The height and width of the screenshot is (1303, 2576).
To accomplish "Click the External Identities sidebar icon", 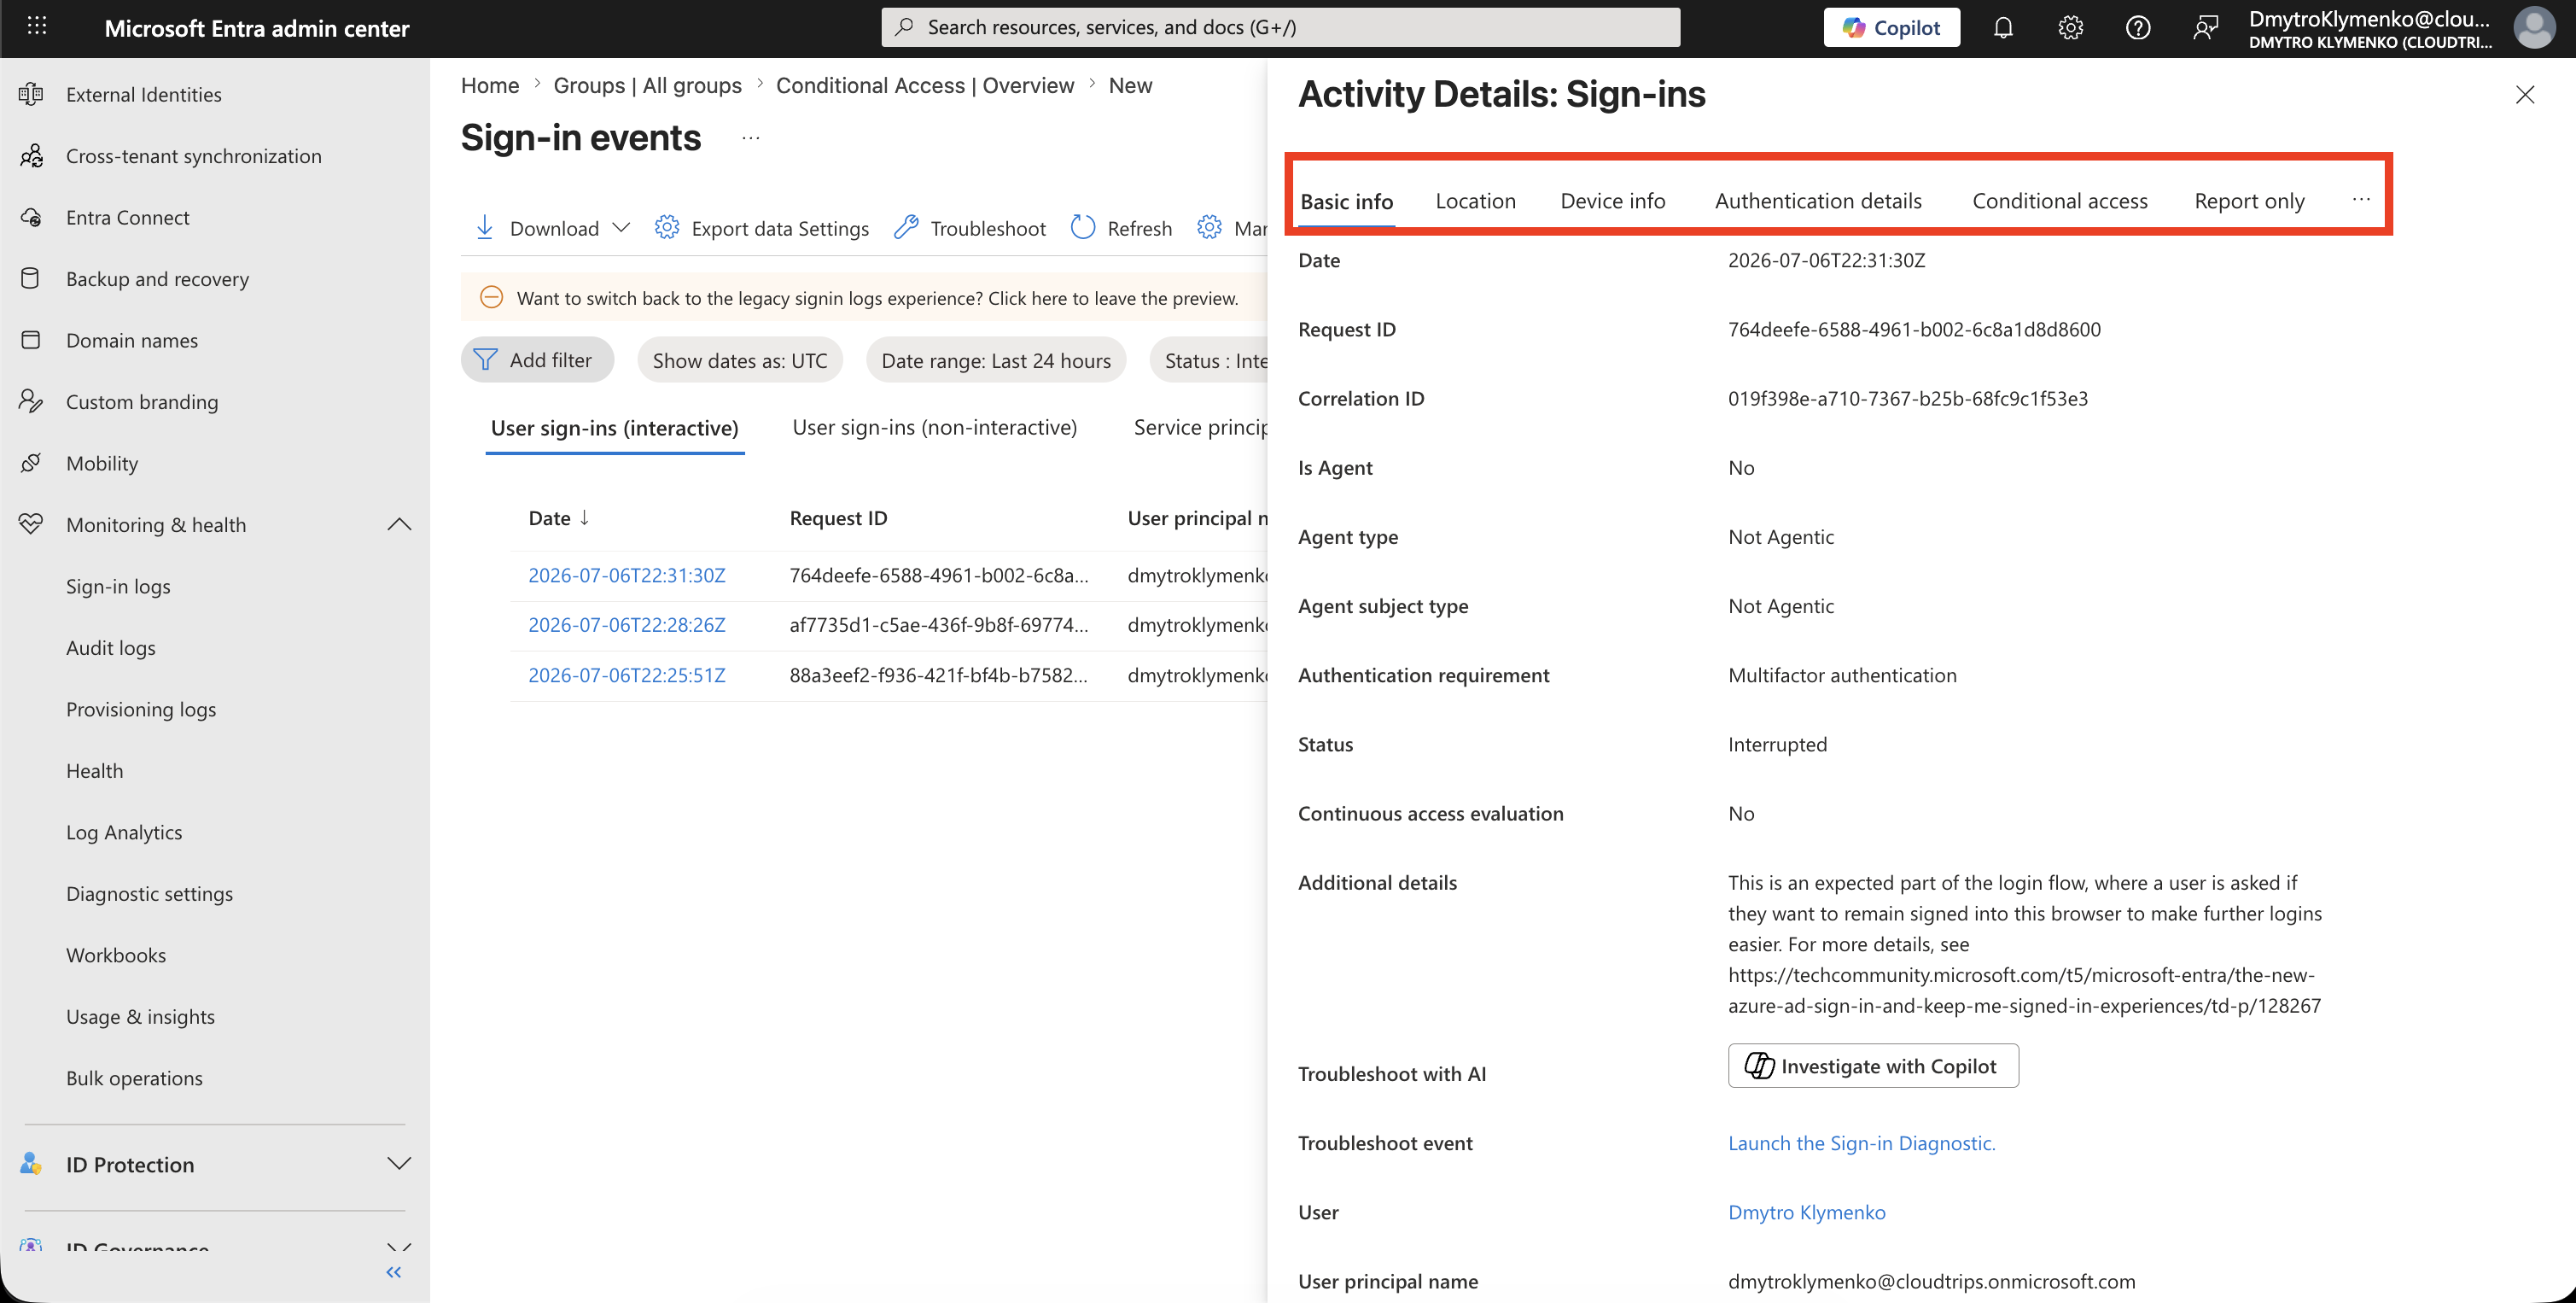I will coord(31,94).
